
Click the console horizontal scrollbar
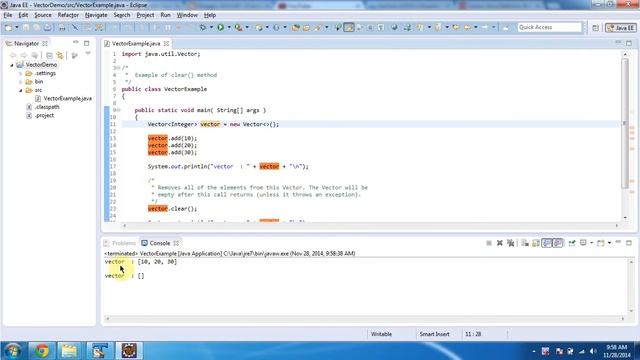(365, 319)
